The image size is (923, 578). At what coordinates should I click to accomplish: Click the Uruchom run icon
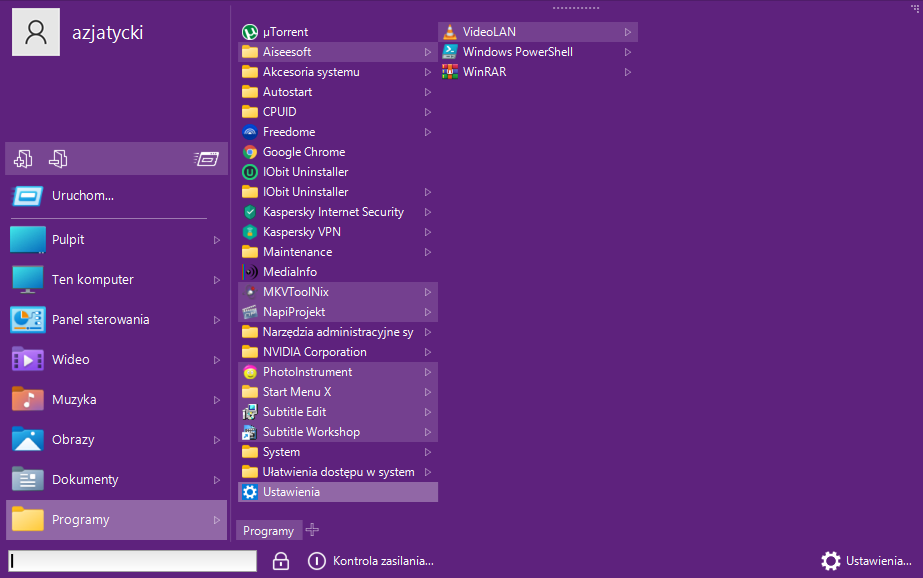point(27,196)
